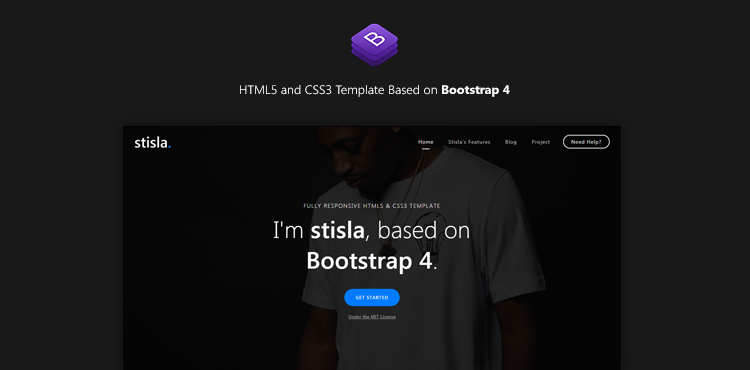Click the purple Bootstrap stack logo
This screenshot has height=370, width=750.
coord(375,45)
